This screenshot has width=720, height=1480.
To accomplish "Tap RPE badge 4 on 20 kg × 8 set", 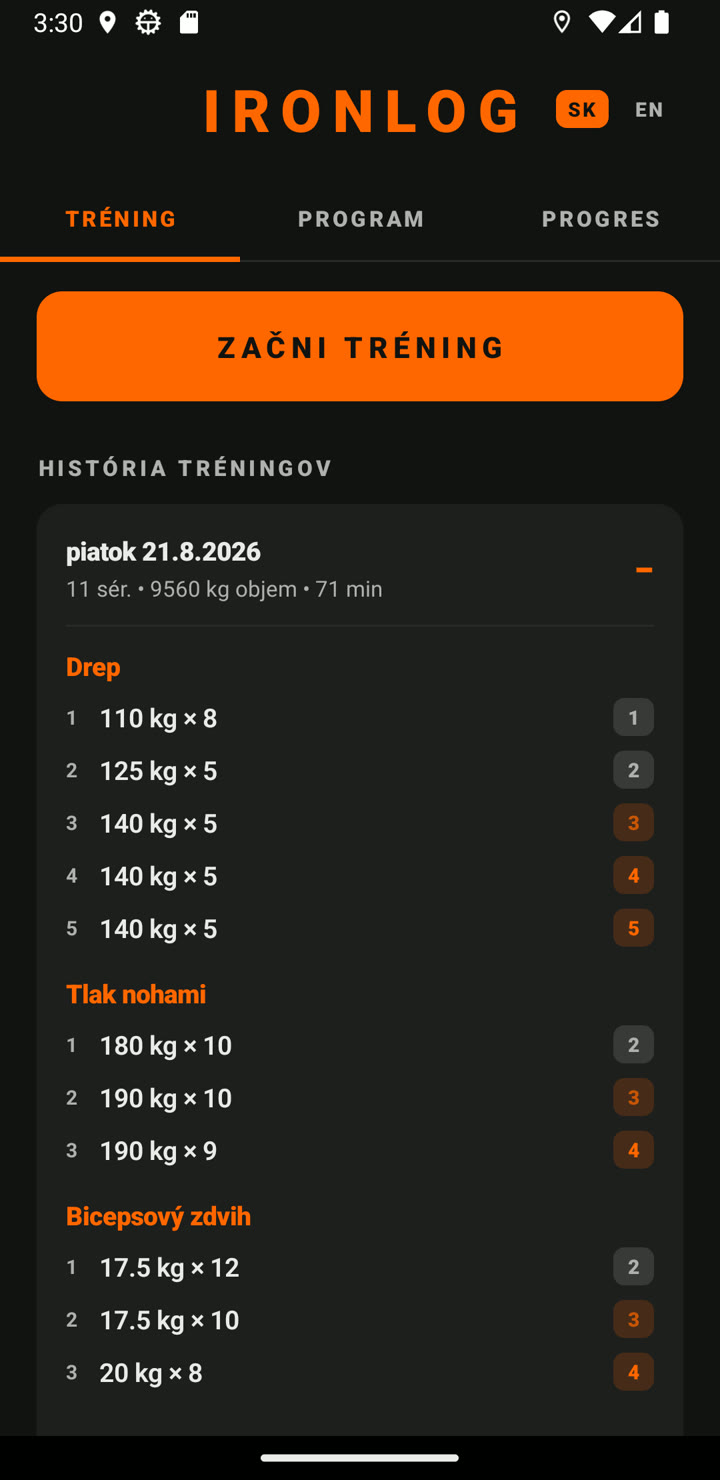I will coord(633,1372).
